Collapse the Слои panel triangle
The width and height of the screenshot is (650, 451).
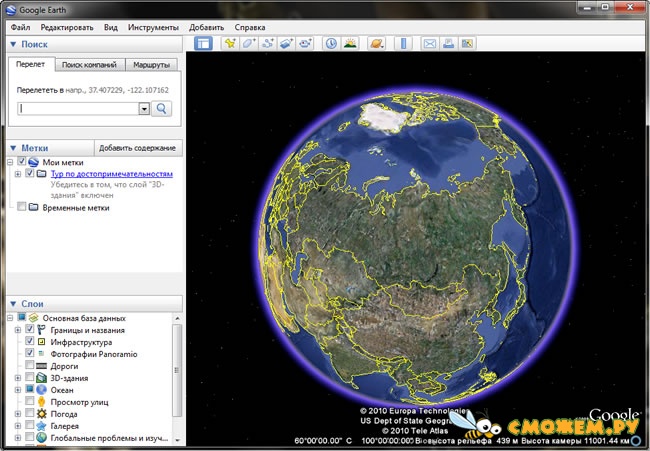point(13,304)
